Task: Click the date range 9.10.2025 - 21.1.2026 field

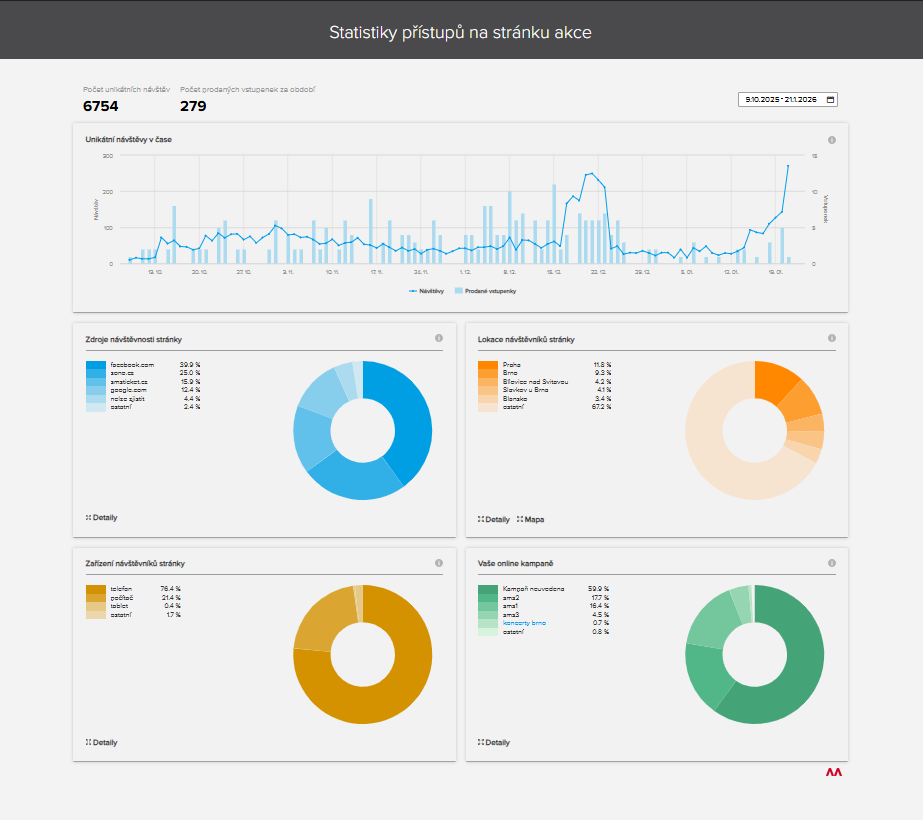Action: point(781,100)
